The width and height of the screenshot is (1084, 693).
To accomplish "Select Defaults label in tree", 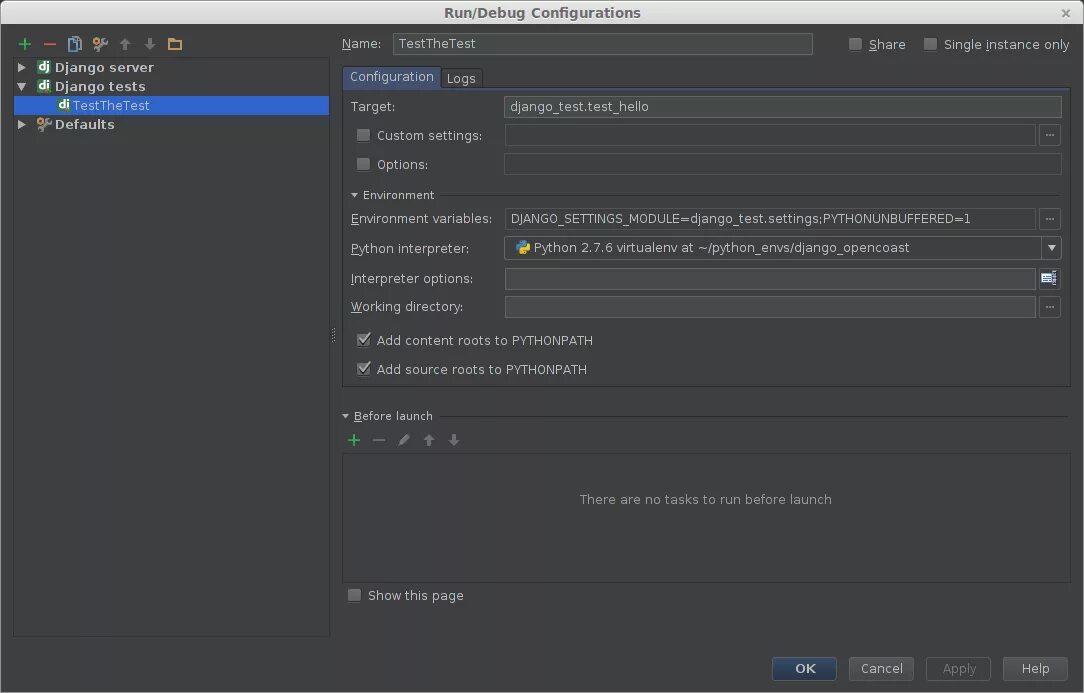I will tap(84, 124).
